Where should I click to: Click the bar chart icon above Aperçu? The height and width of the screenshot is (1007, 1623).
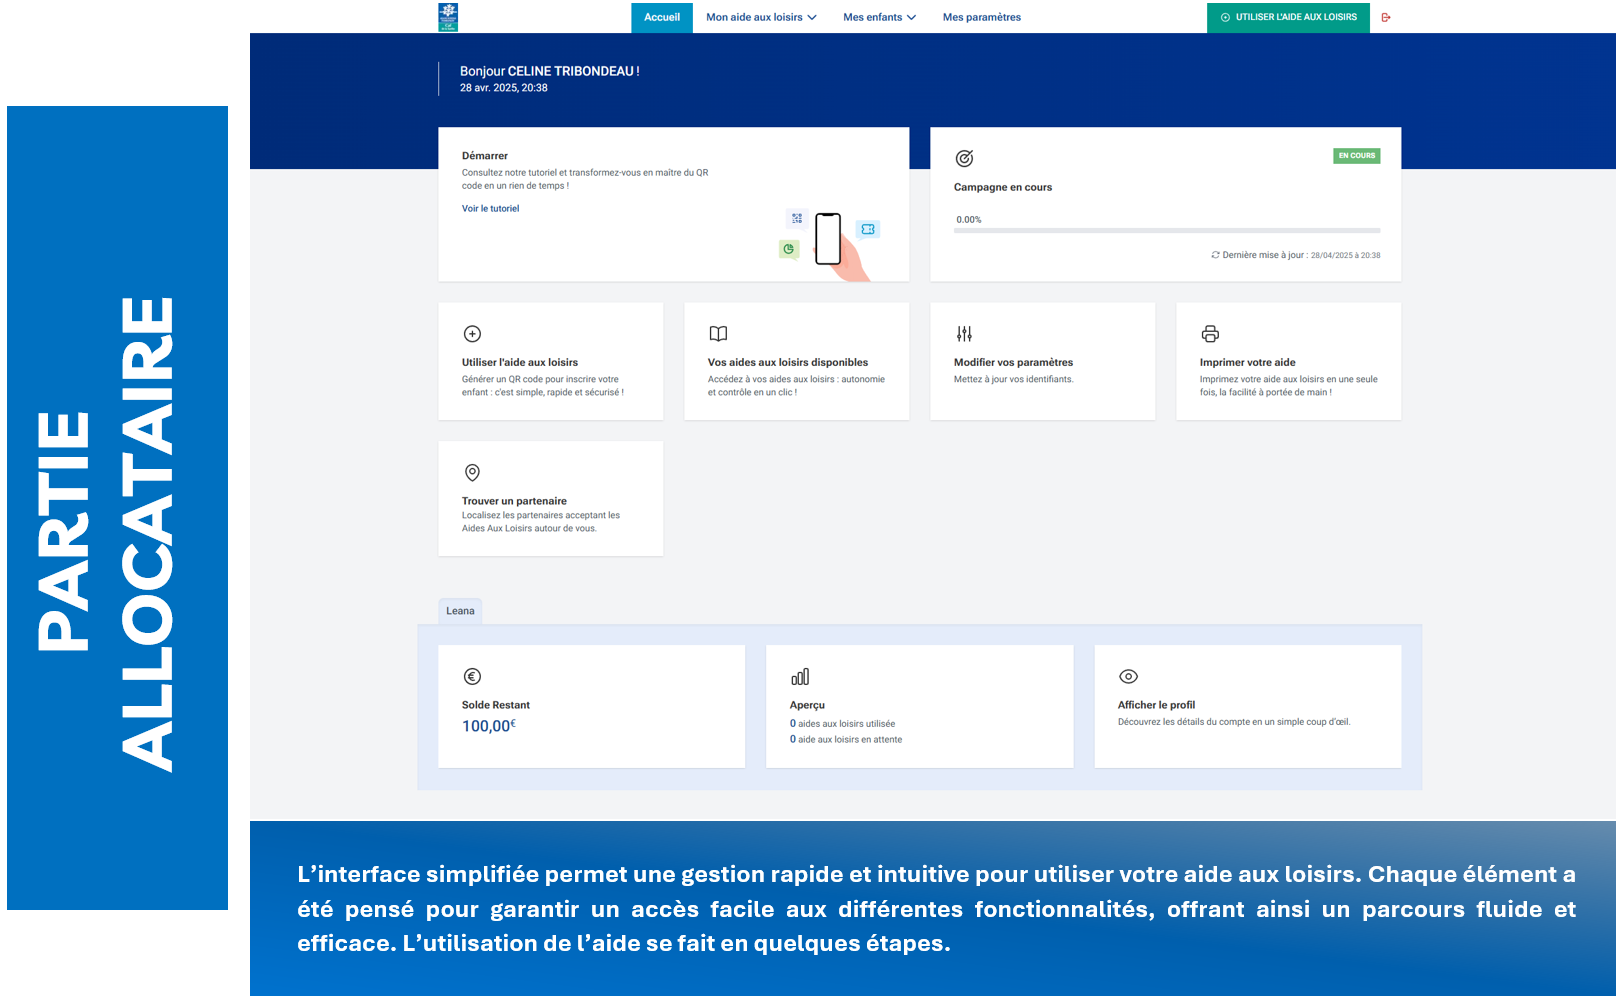[800, 677]
